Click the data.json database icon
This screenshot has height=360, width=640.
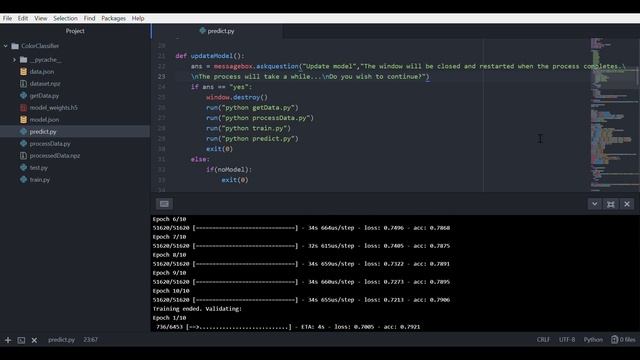click(x=23, y=72)
